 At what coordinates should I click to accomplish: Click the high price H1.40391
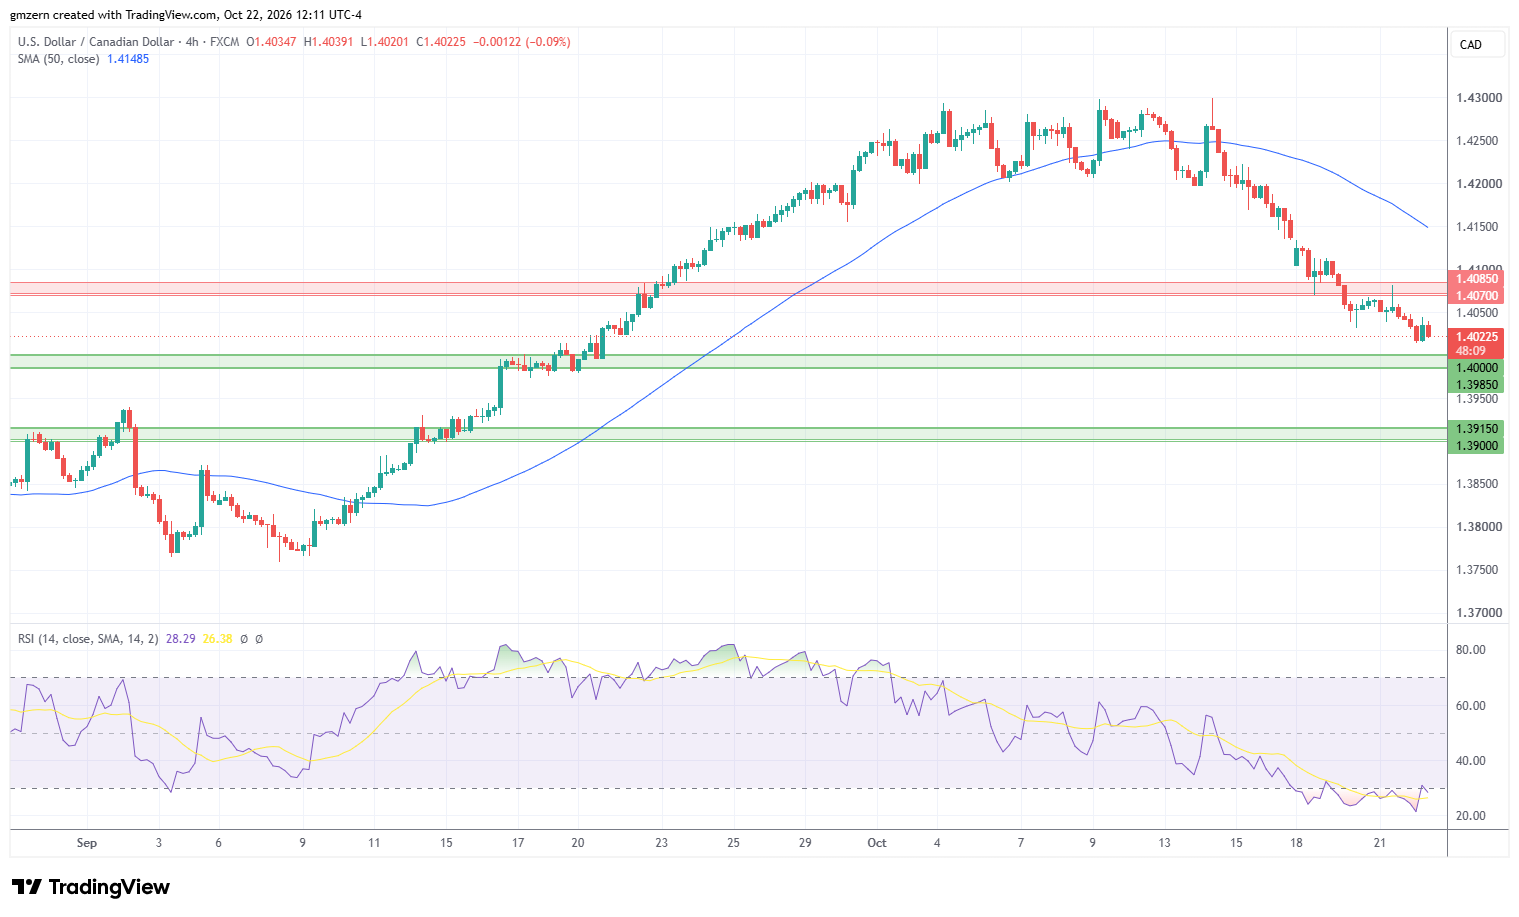[x=328, y=42]
